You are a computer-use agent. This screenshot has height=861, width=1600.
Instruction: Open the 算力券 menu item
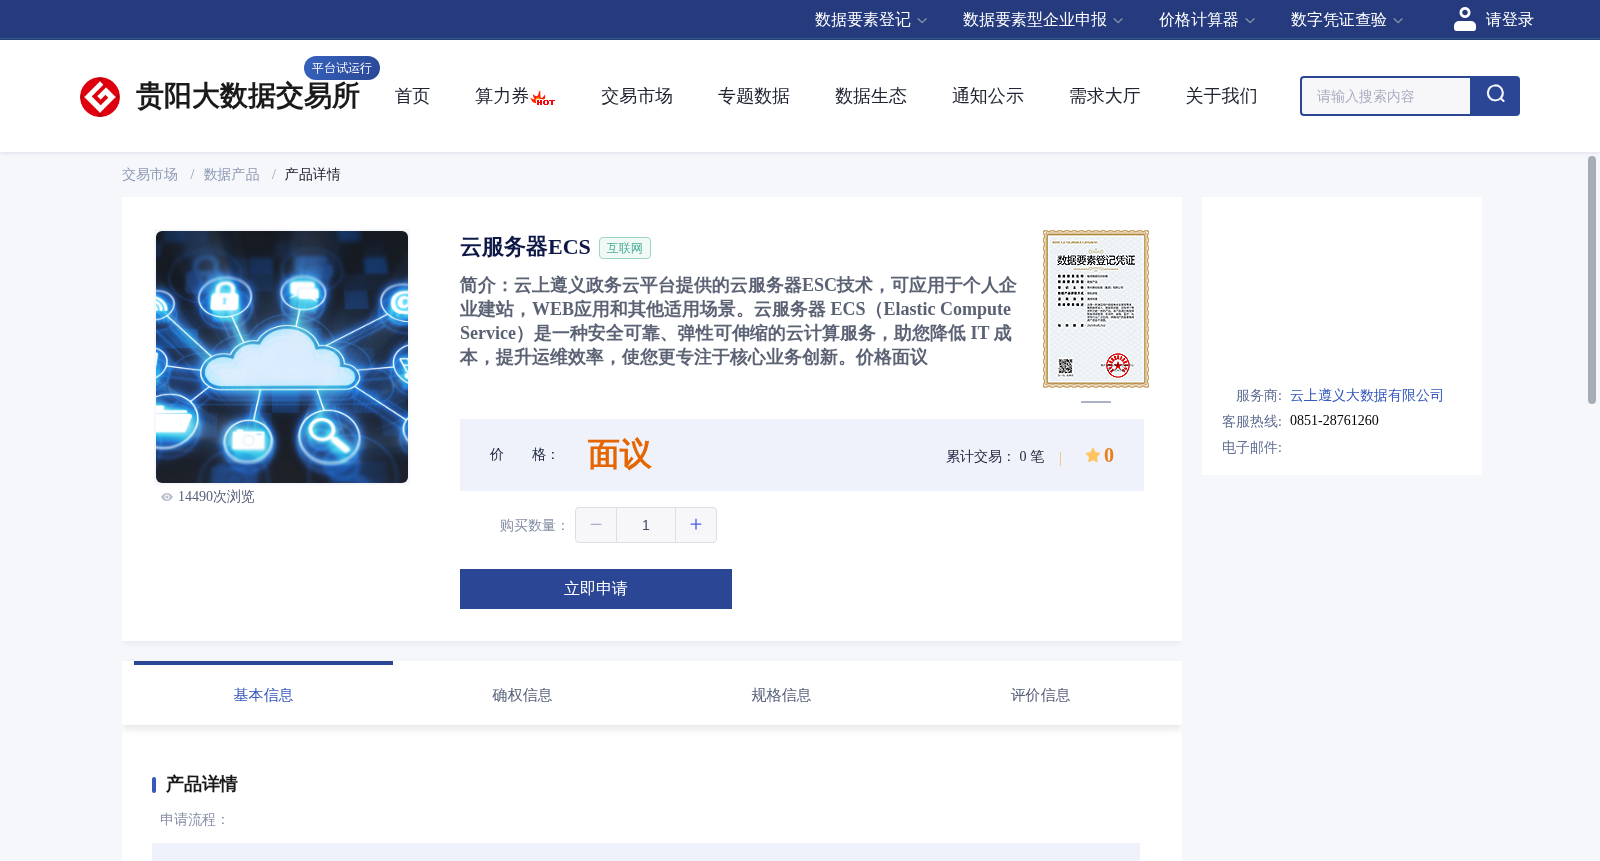tap(502, 96)
